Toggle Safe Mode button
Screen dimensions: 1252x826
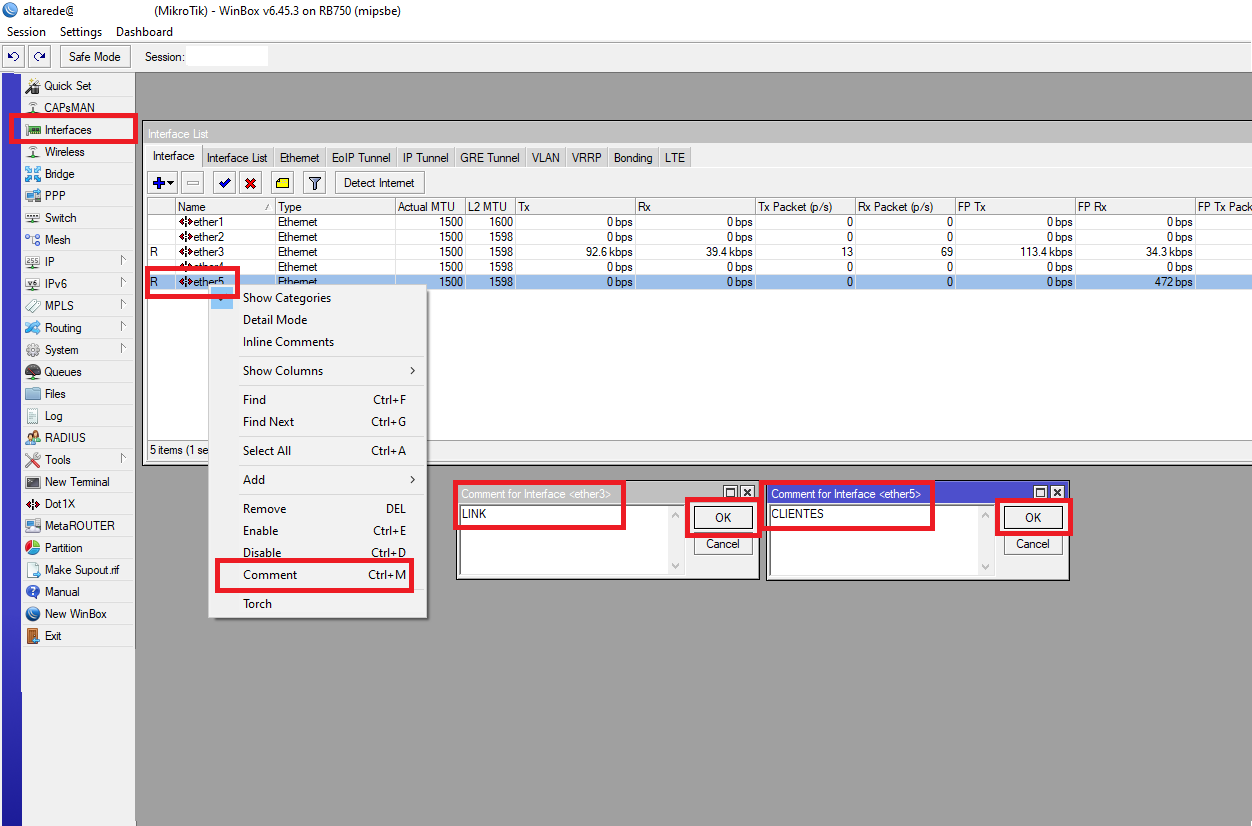tap(95, 57)
